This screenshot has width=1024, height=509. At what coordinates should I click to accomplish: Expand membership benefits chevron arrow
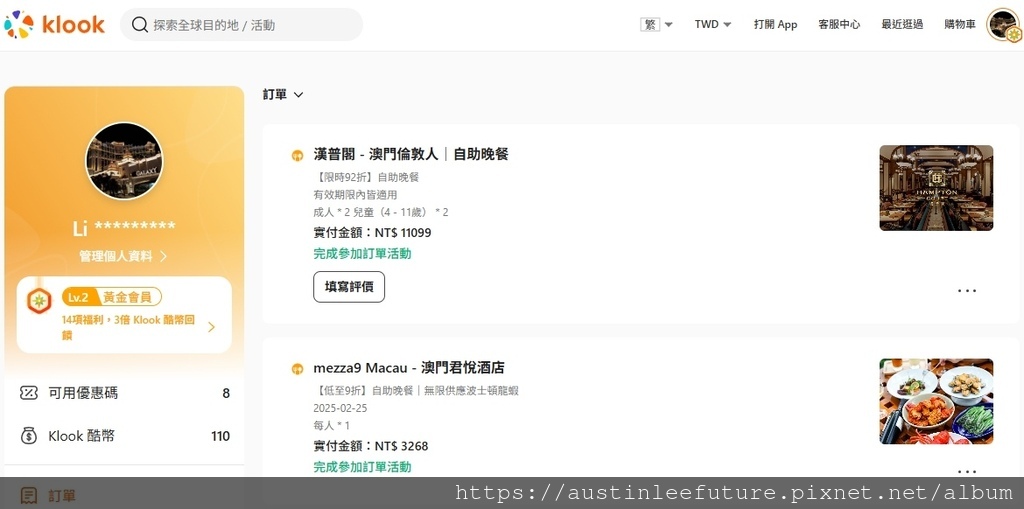click(211, 327)
